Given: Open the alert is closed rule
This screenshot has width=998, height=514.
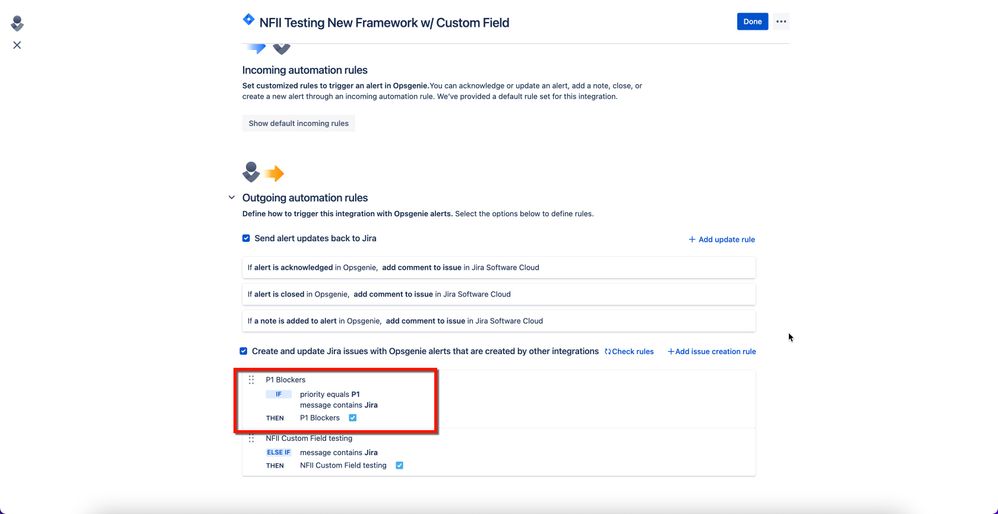Looking at the screenshot, I should [498, 295].
